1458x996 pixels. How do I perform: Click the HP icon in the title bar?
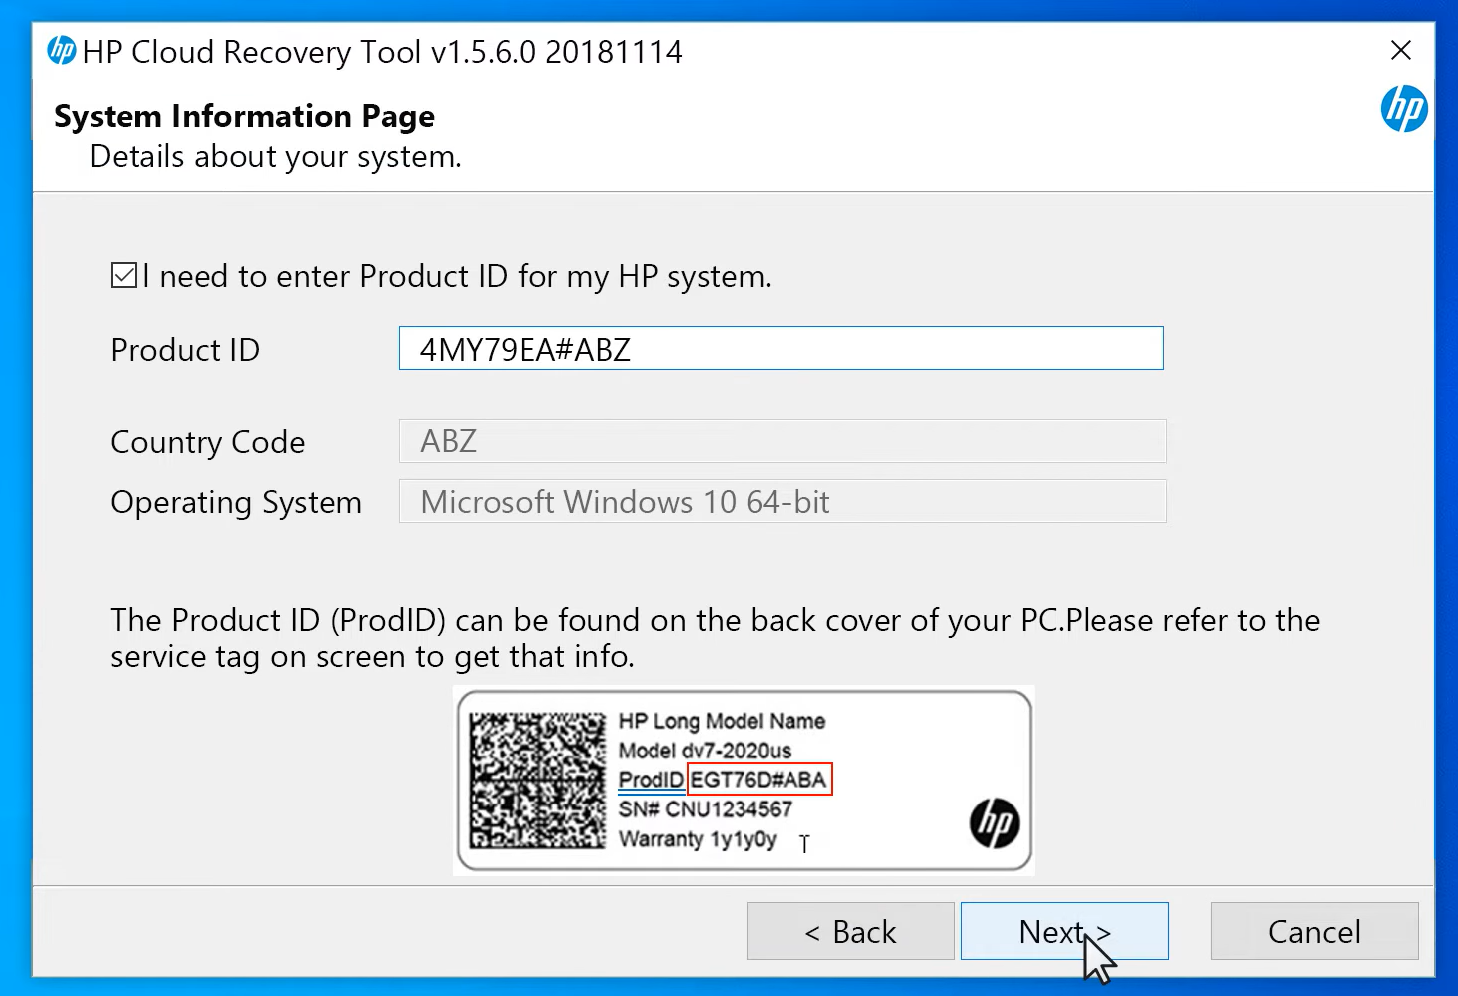(62, 50)
